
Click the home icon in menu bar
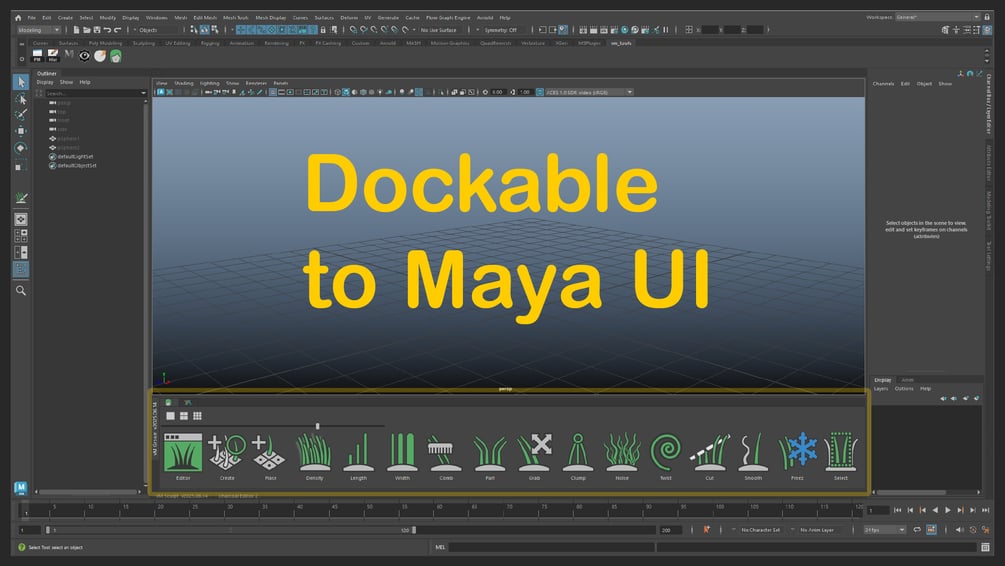pos(18,18)
